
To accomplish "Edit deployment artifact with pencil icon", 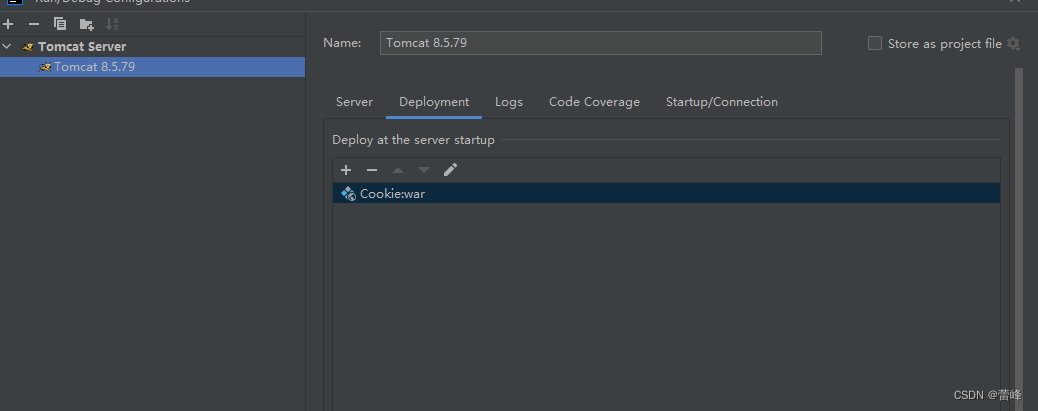I will pos(450,170).
